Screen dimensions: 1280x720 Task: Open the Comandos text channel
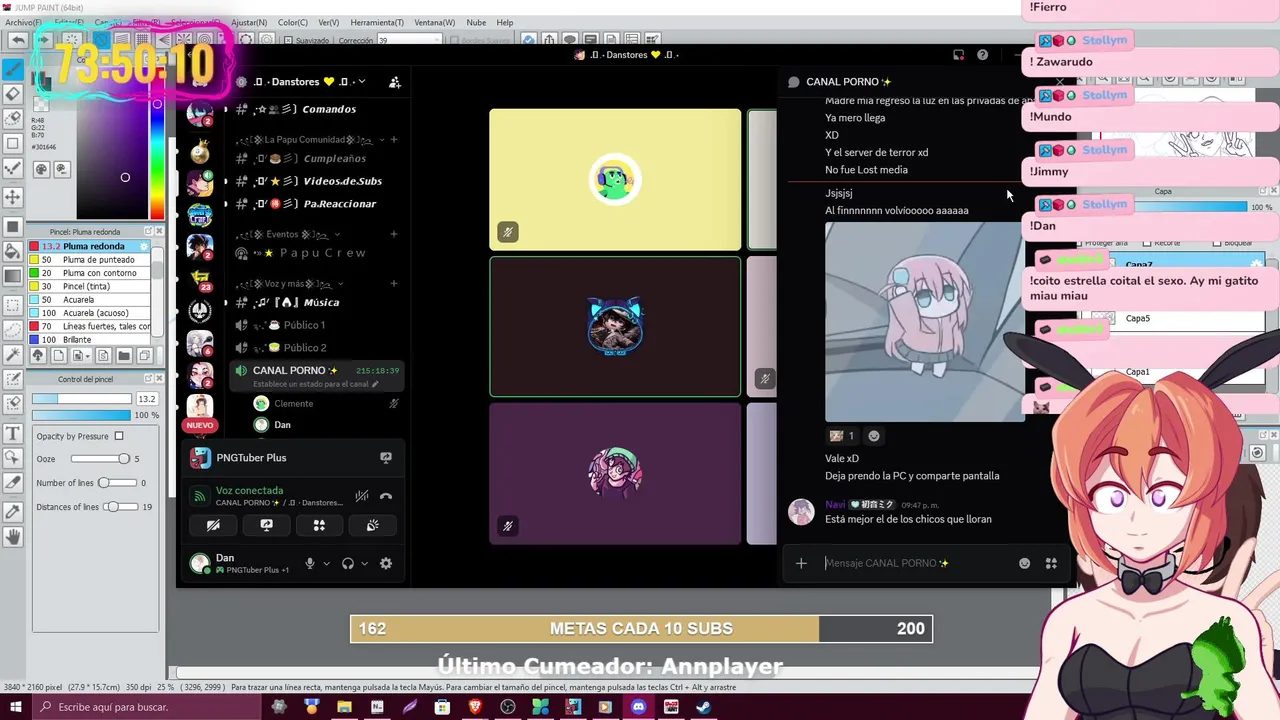pos(317,109)
